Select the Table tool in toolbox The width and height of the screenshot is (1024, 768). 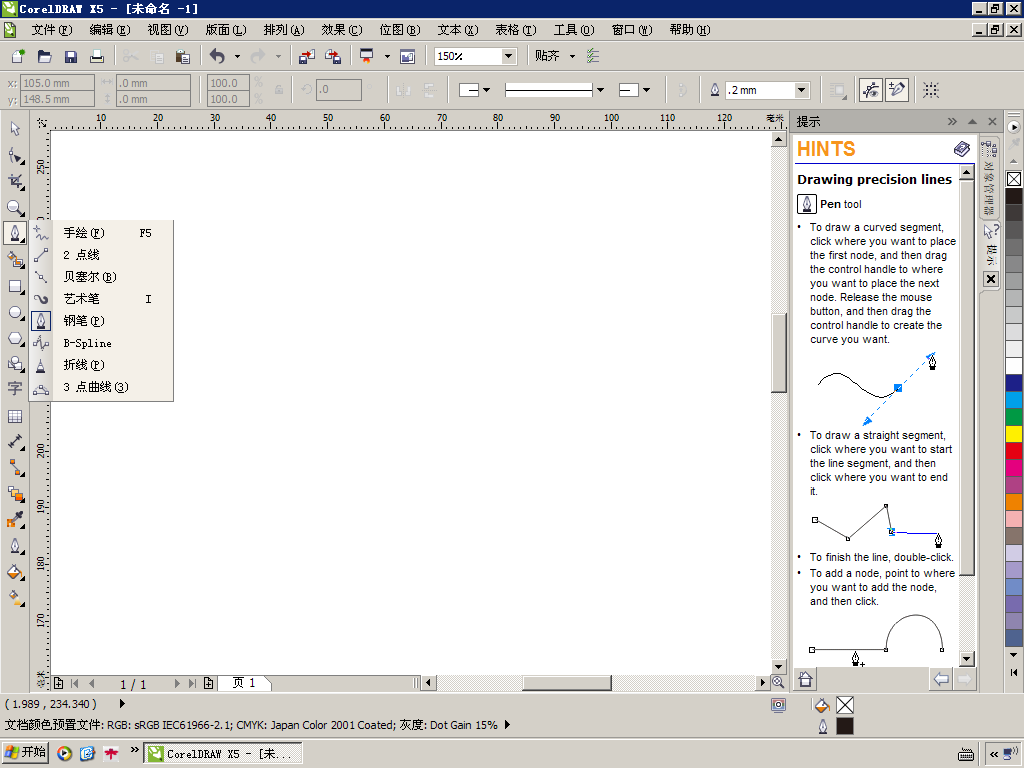click(x=15, y=417)
